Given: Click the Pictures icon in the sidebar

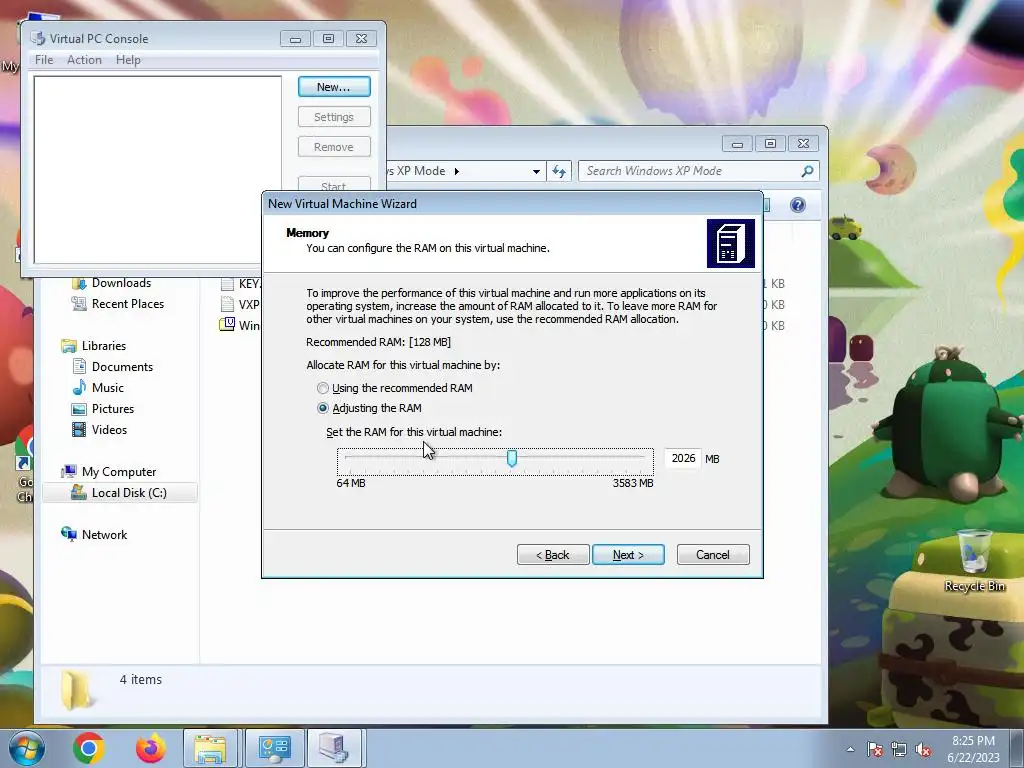Looking at the screenshot, I should [x=79, y=409].
